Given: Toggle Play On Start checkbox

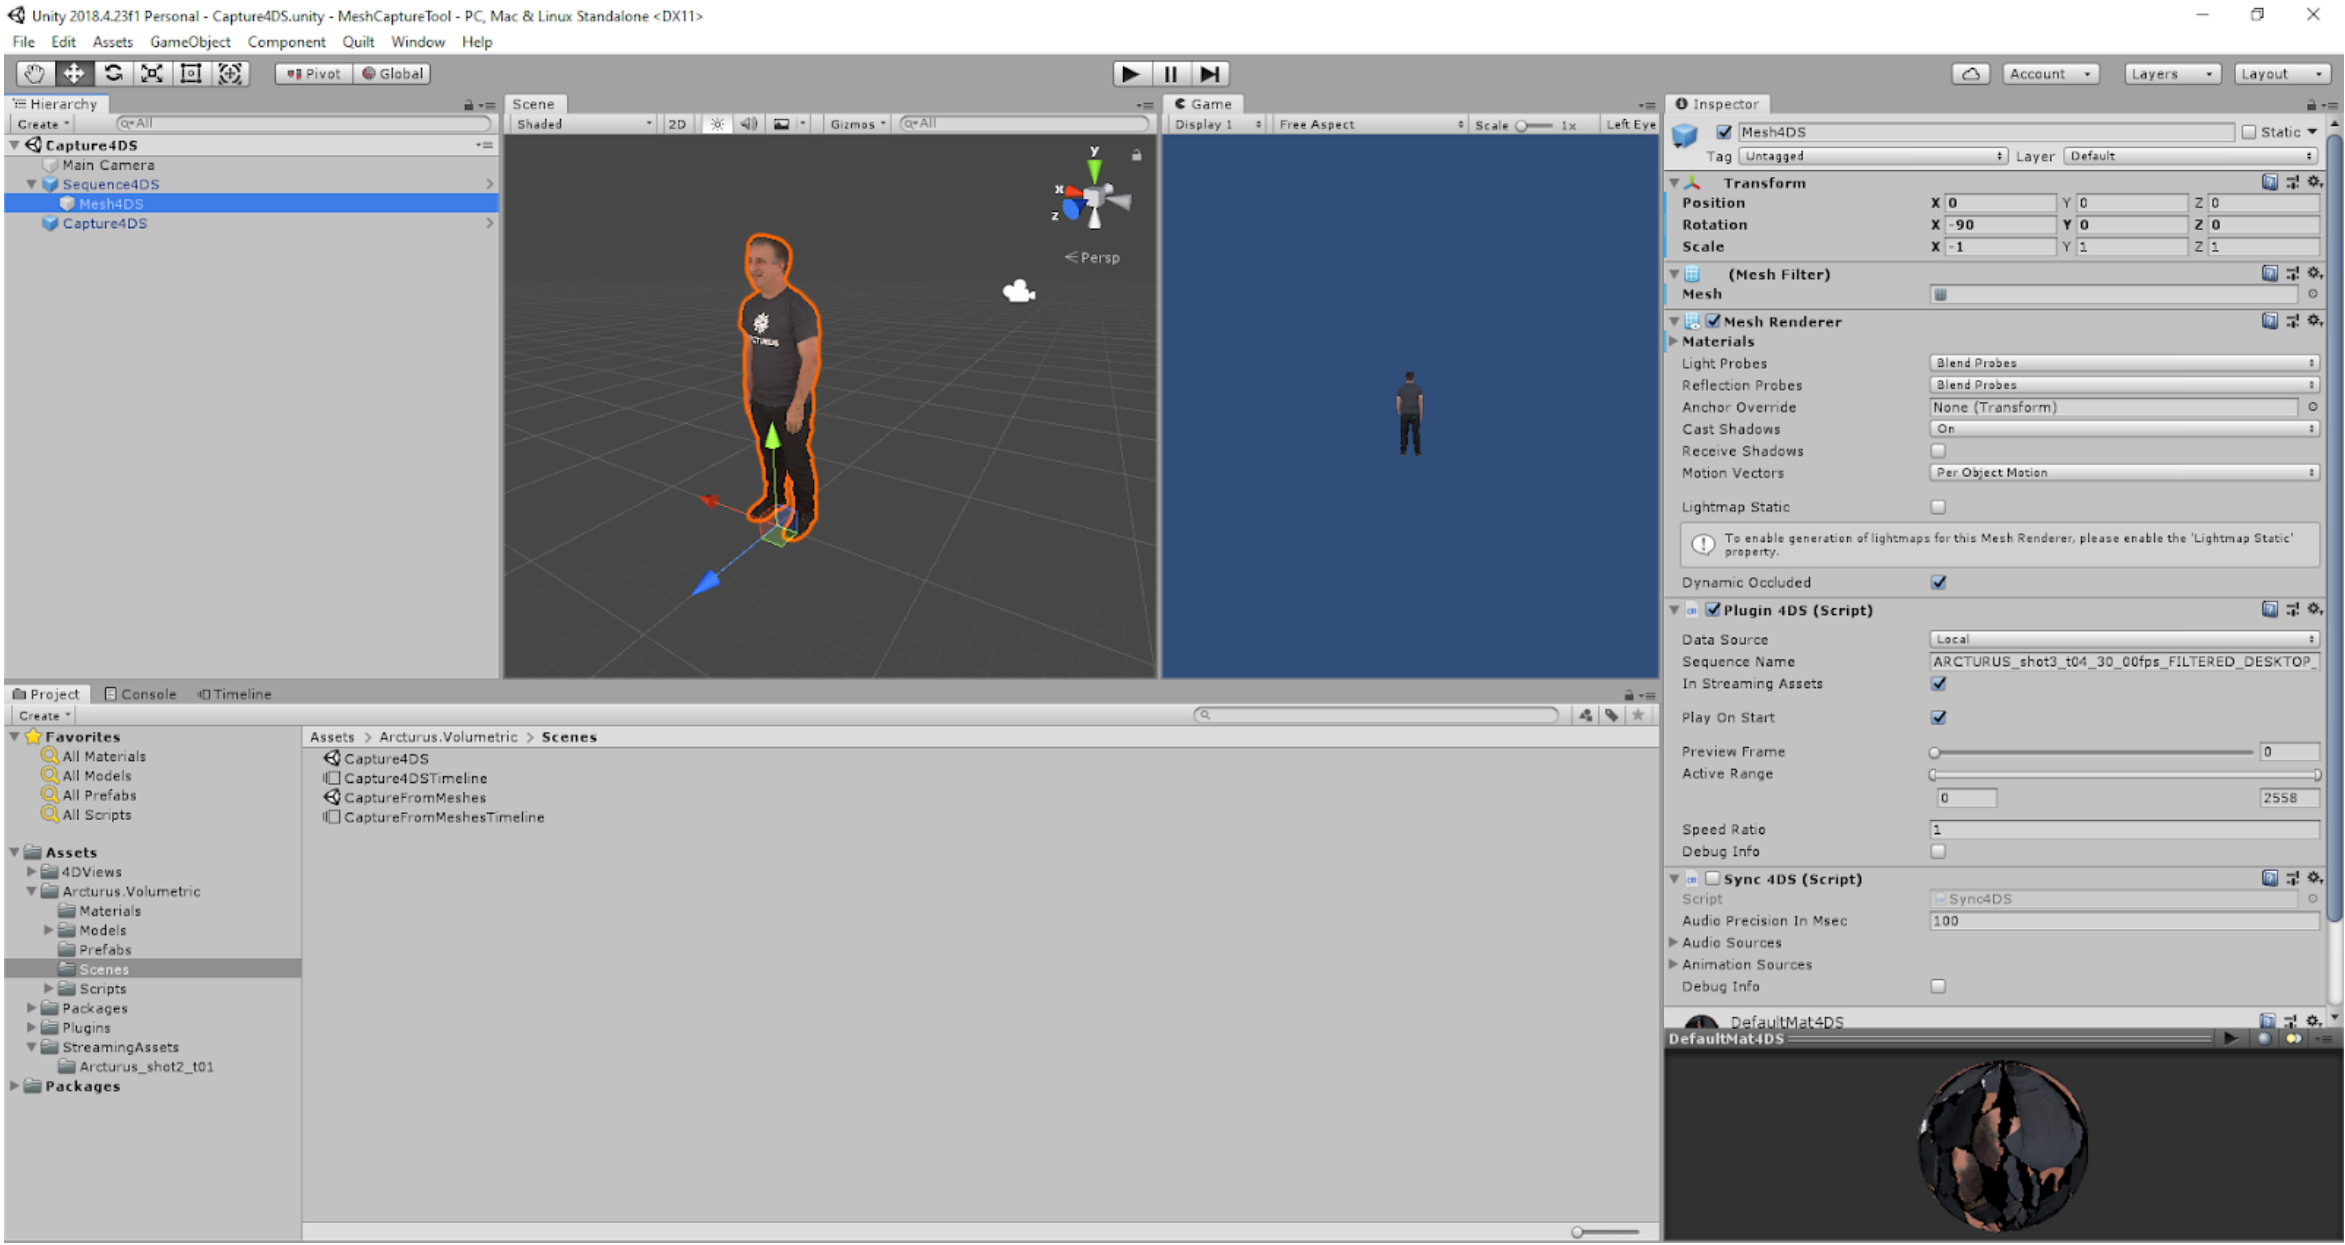Looking at the screenshot, I should (x=1938, y=718).
